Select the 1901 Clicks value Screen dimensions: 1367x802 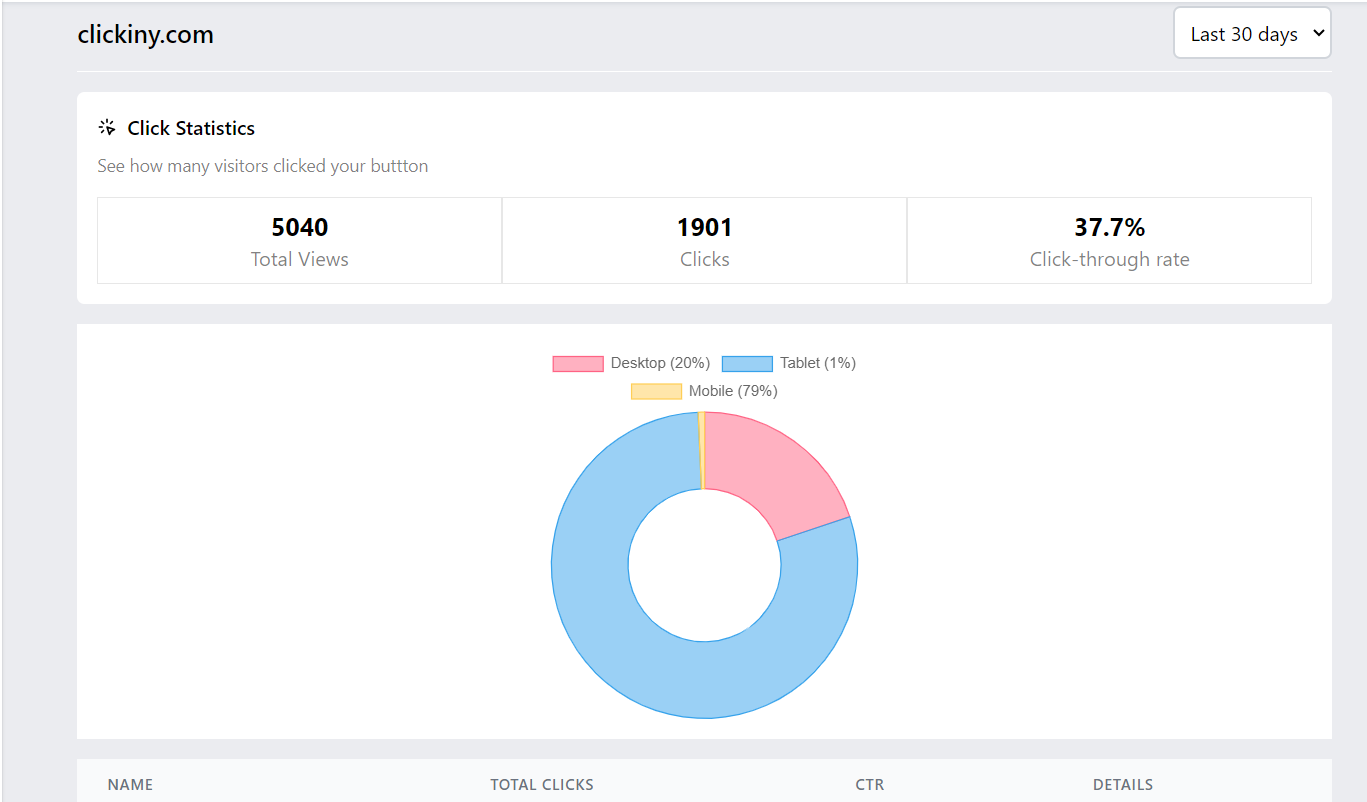pos(705,227)
